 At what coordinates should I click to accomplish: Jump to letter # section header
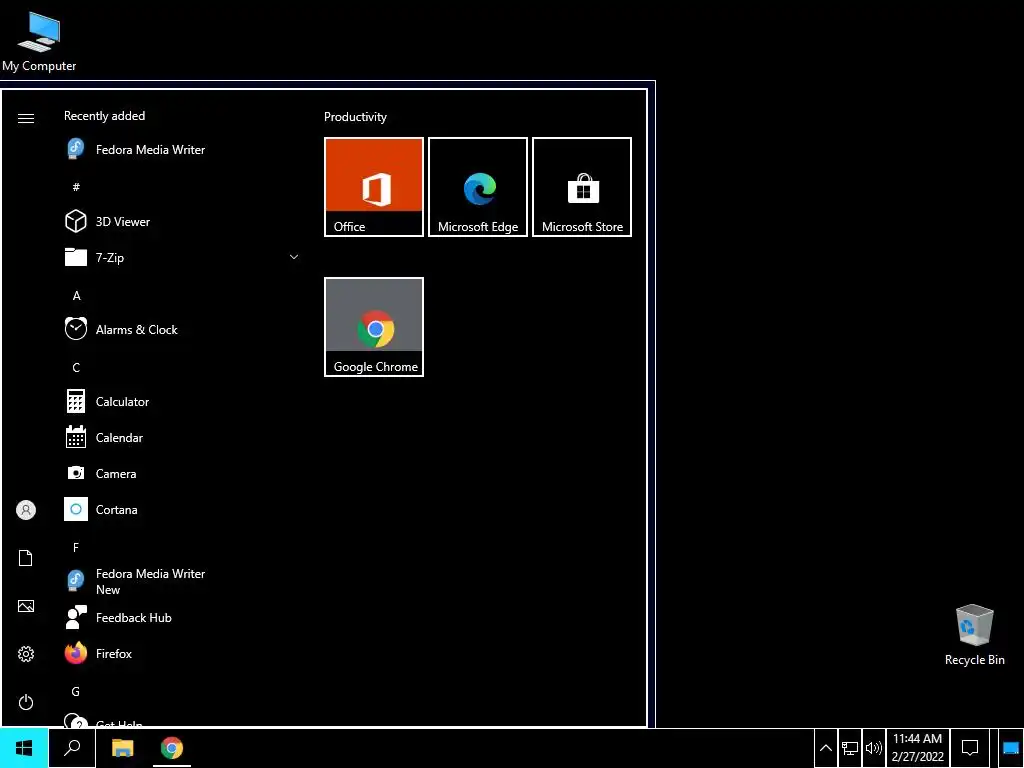[76, 187]
